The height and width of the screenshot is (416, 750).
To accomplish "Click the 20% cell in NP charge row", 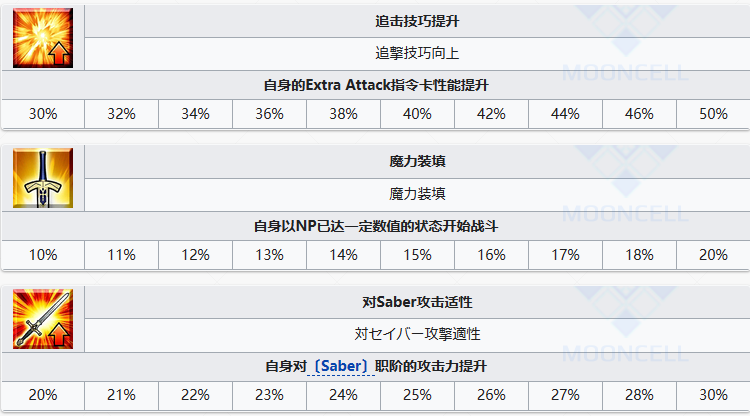I will [x=713, y=255].
